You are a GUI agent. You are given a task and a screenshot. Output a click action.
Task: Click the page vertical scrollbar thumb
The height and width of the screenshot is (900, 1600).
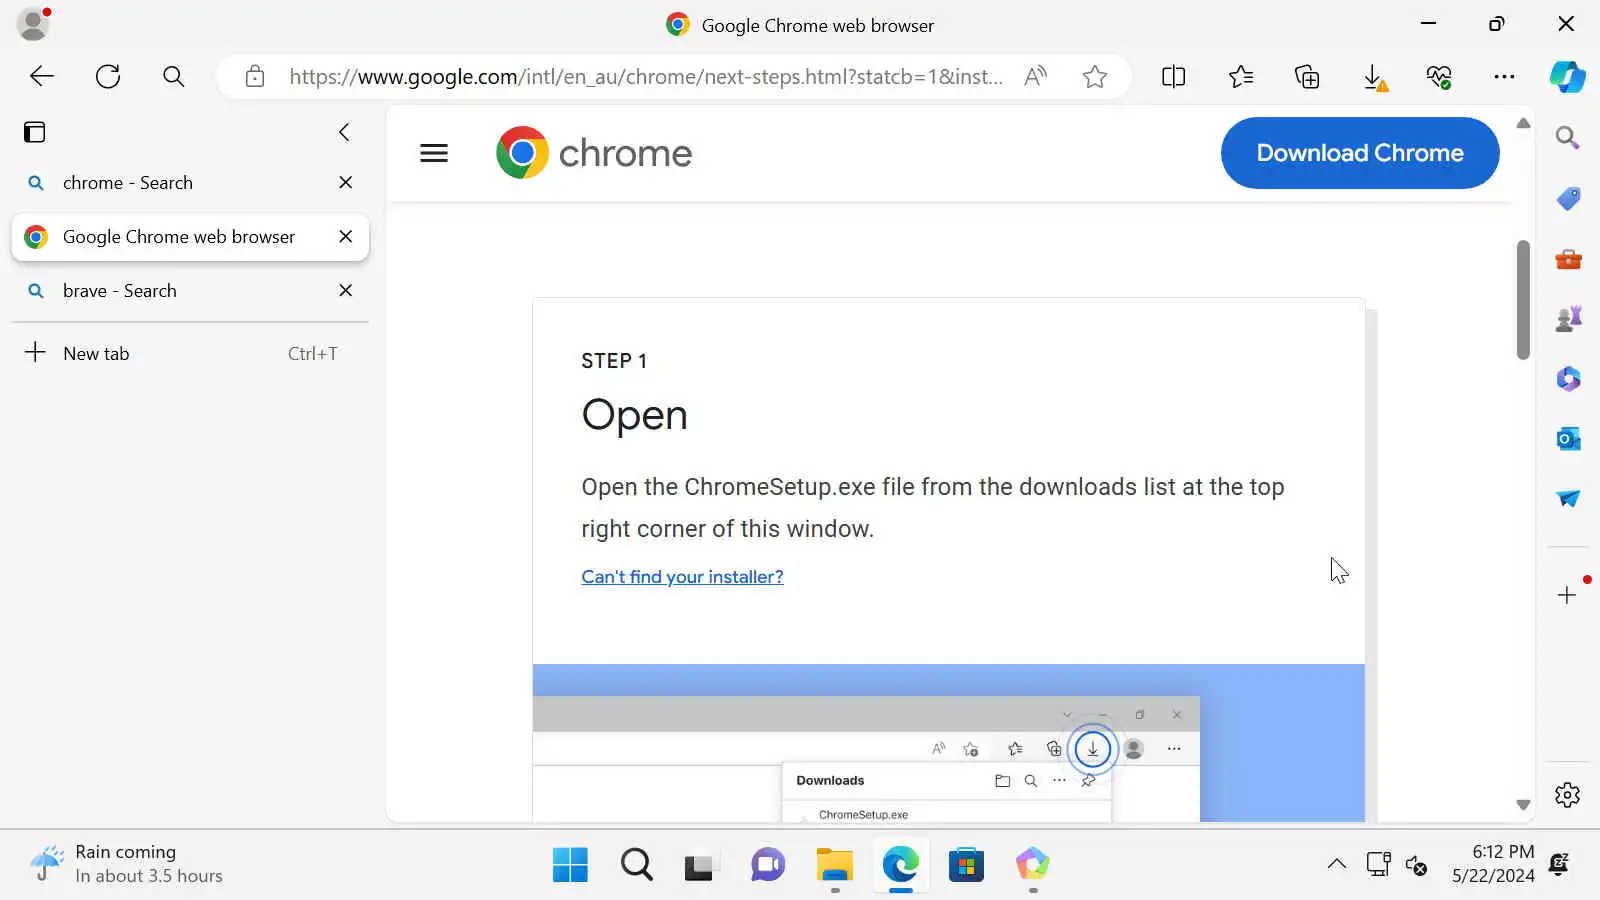coord(1523,300)
